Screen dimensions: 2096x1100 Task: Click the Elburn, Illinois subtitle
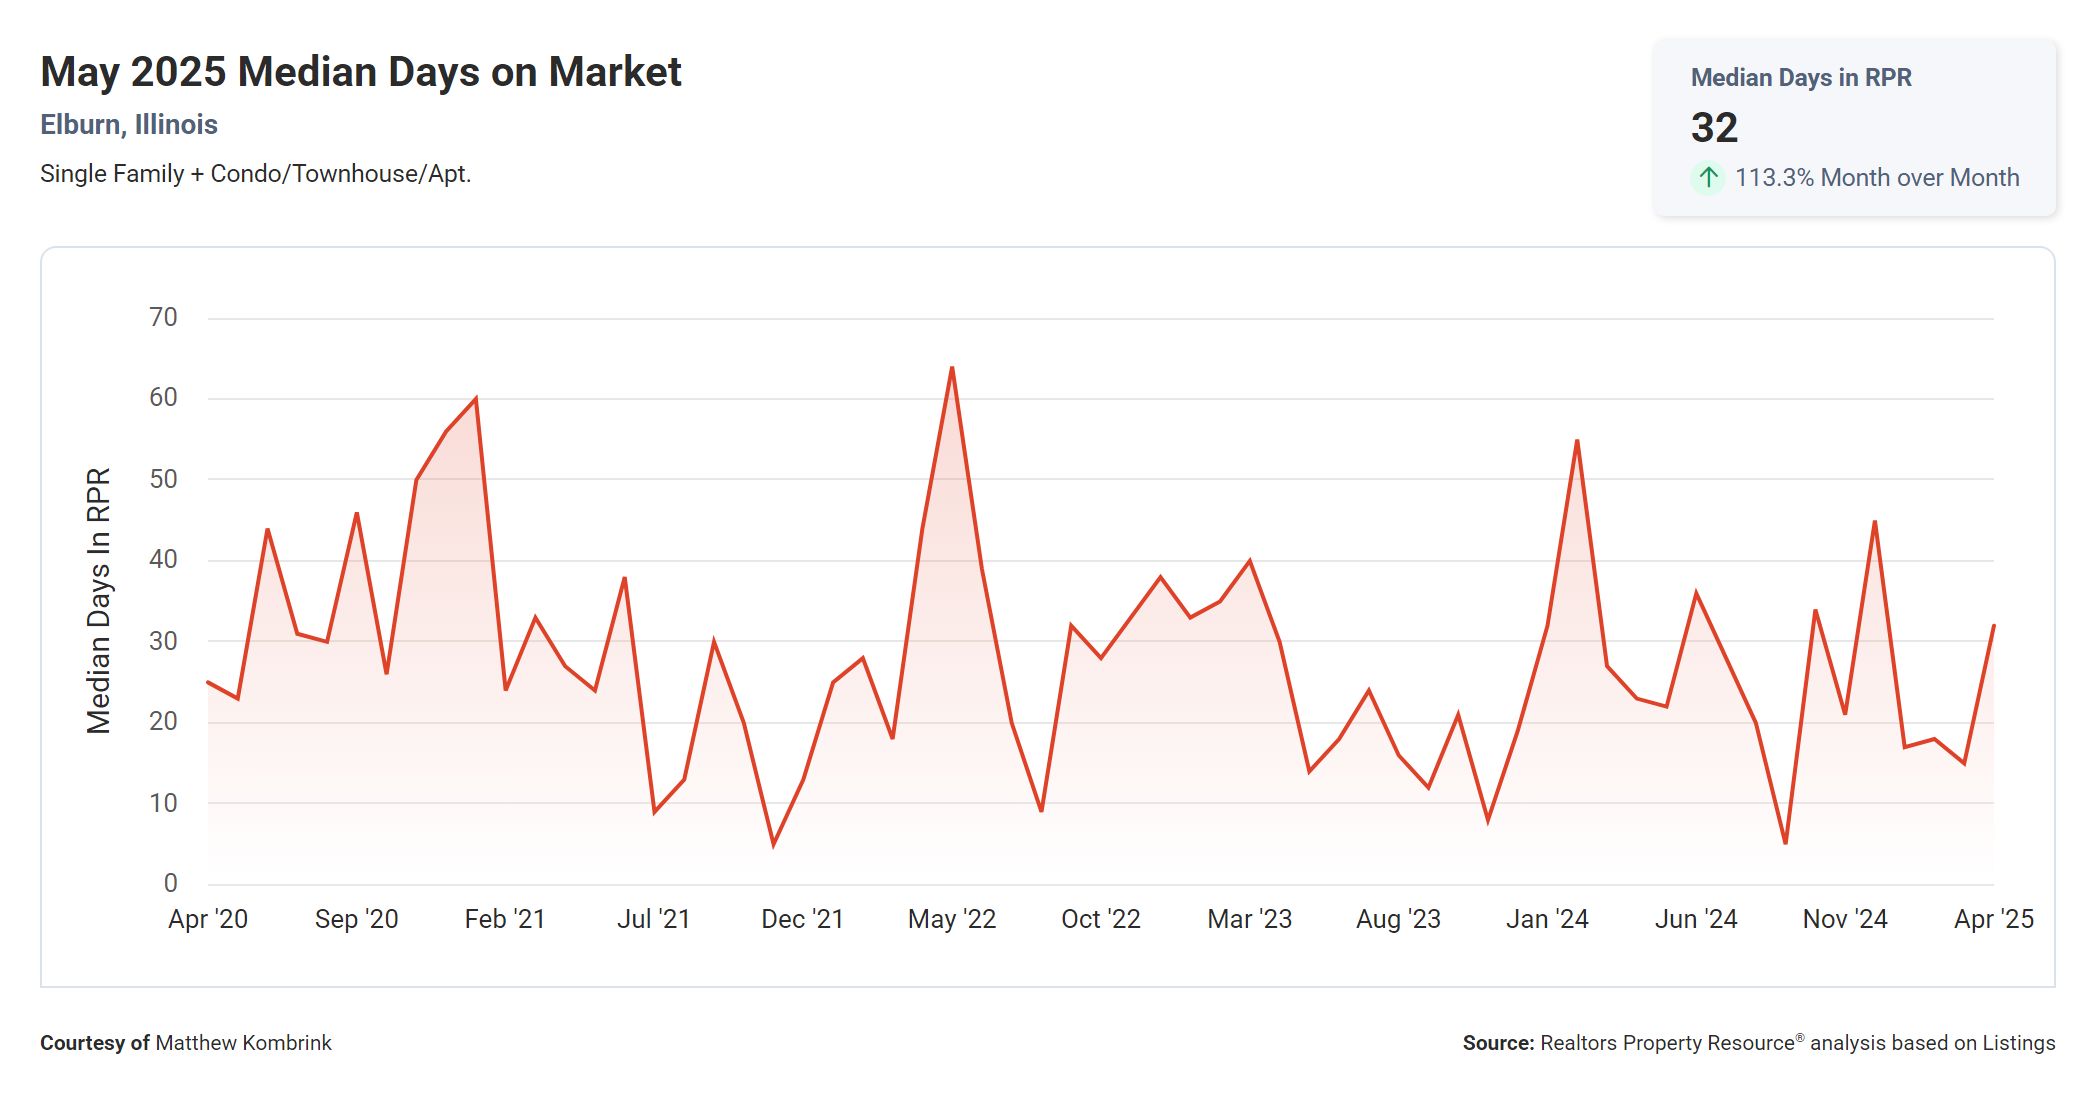tap(129, 124)
